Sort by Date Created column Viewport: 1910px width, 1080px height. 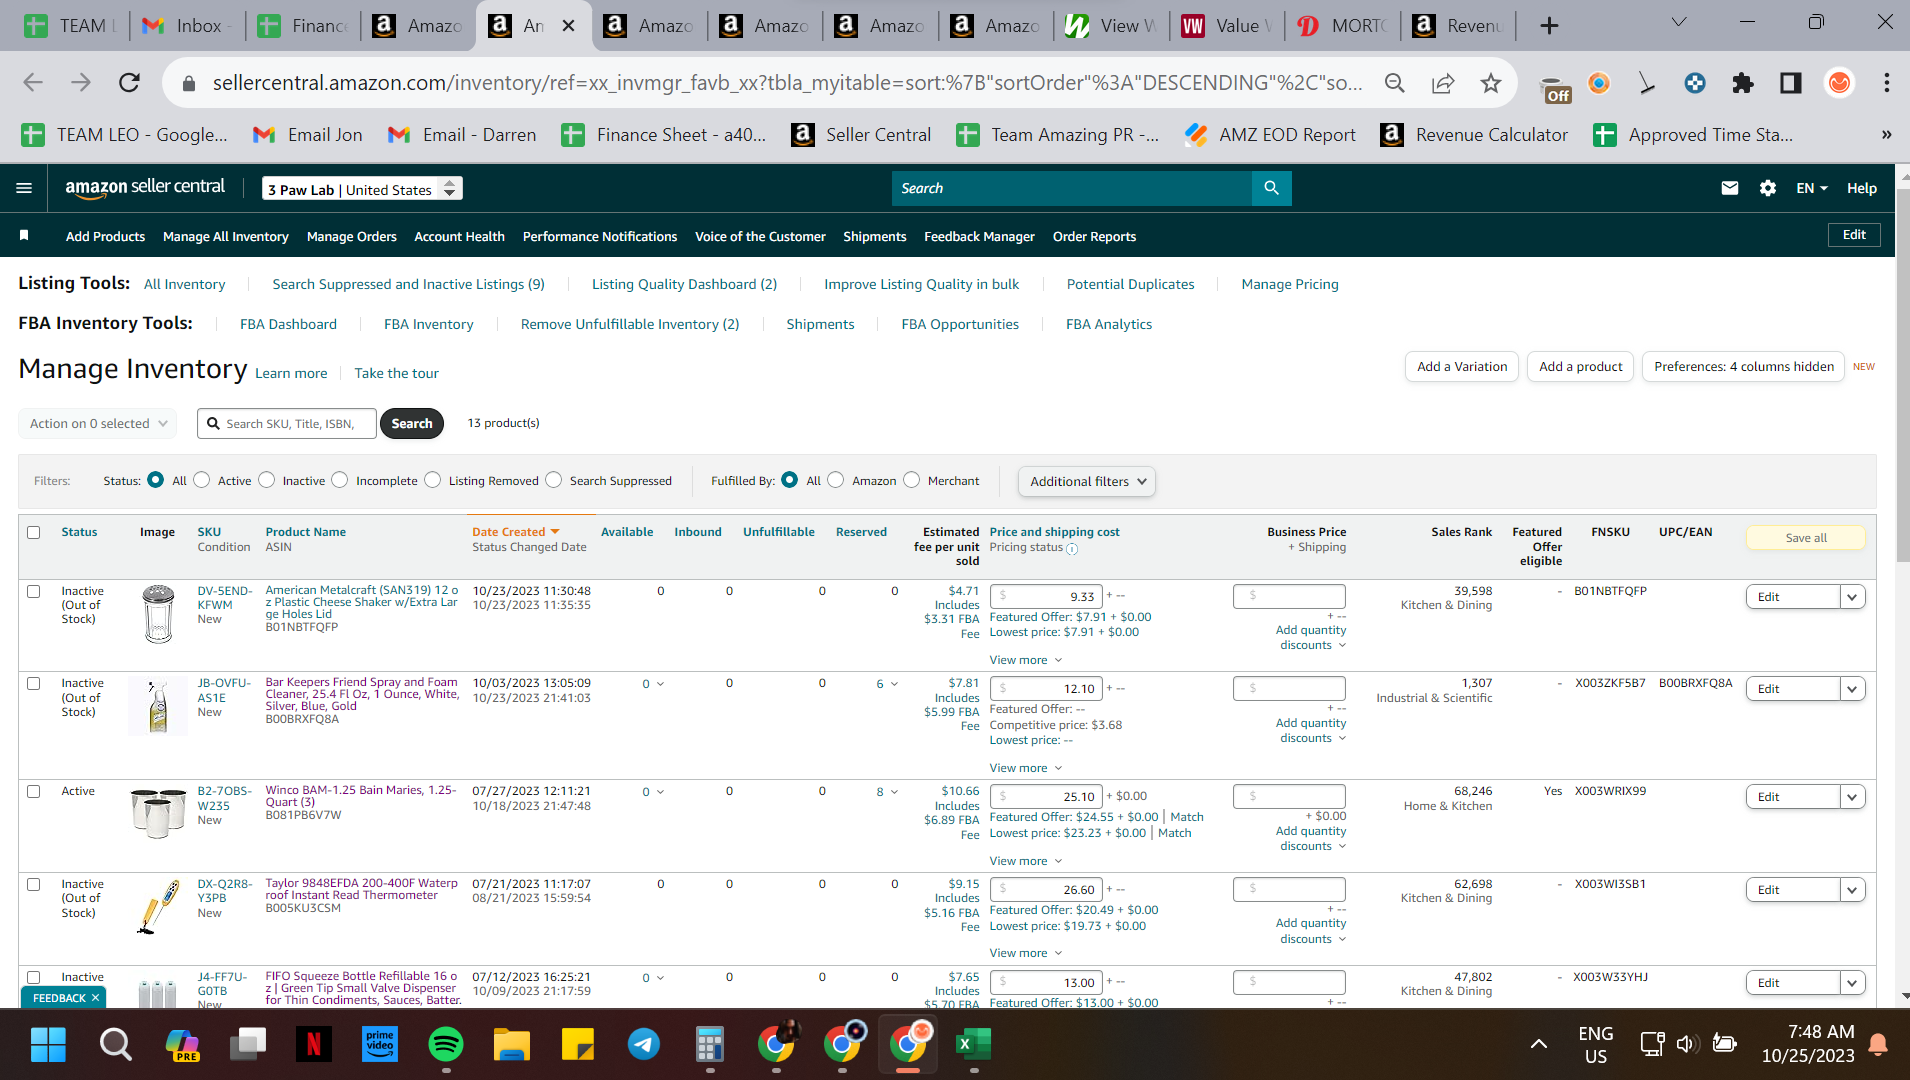(x=516, y=532)
